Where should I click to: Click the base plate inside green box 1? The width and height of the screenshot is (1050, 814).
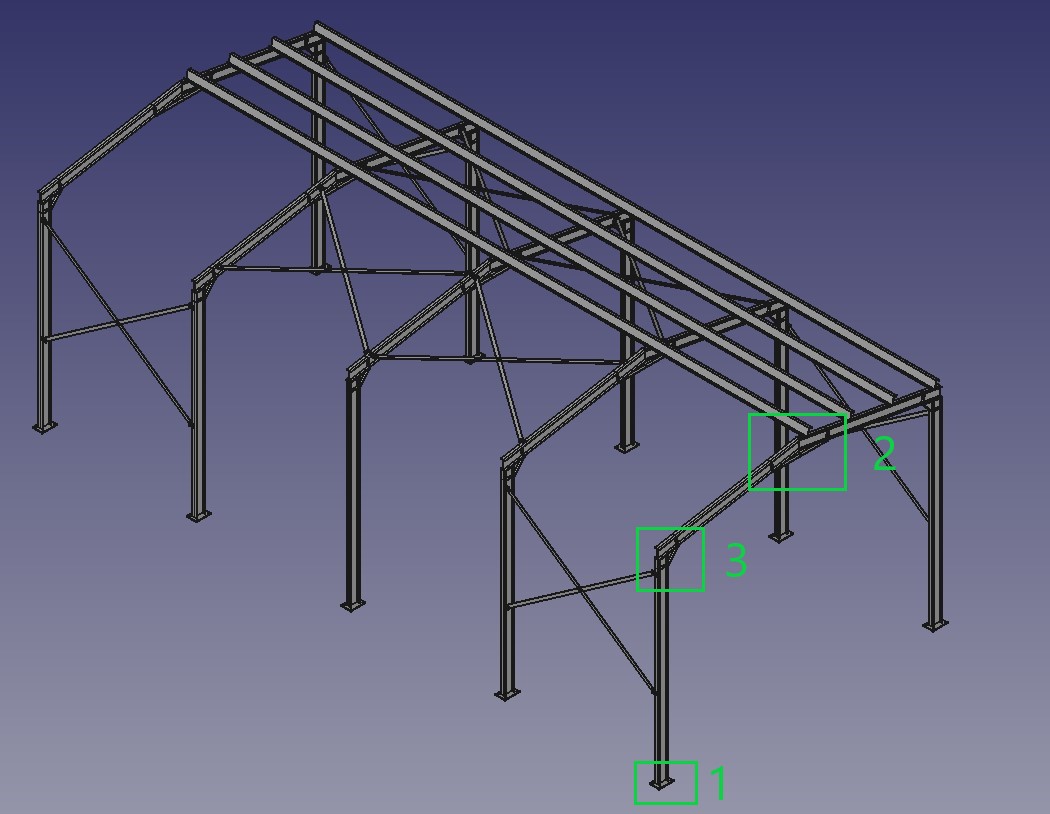pos(661,783)
